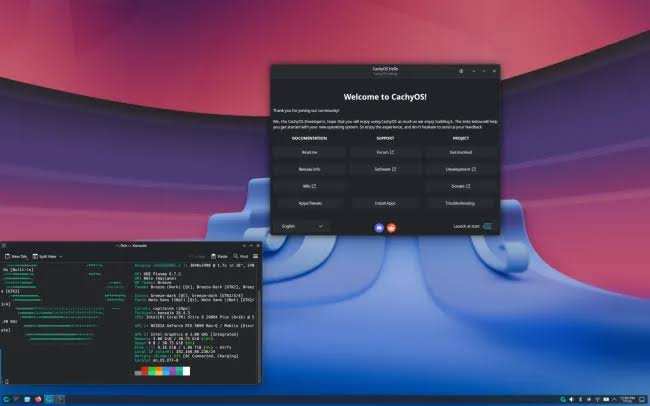Click the Apps/Tweaks button
This screenshot has height=406, width=650.
(310, 203)
